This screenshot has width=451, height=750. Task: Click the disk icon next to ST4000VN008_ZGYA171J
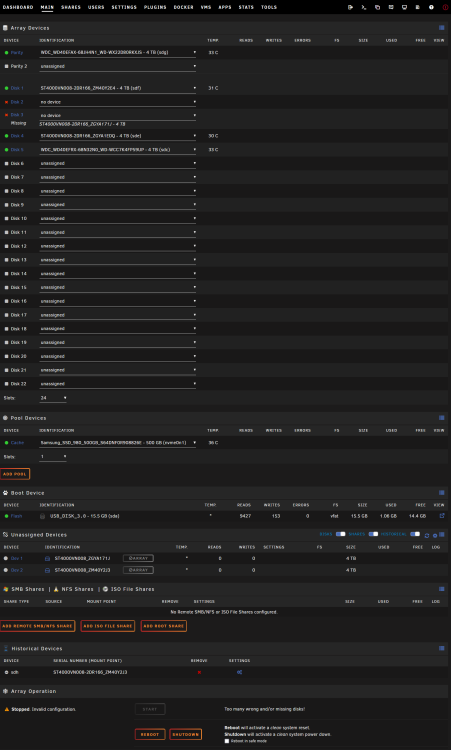tap(47, 558)
